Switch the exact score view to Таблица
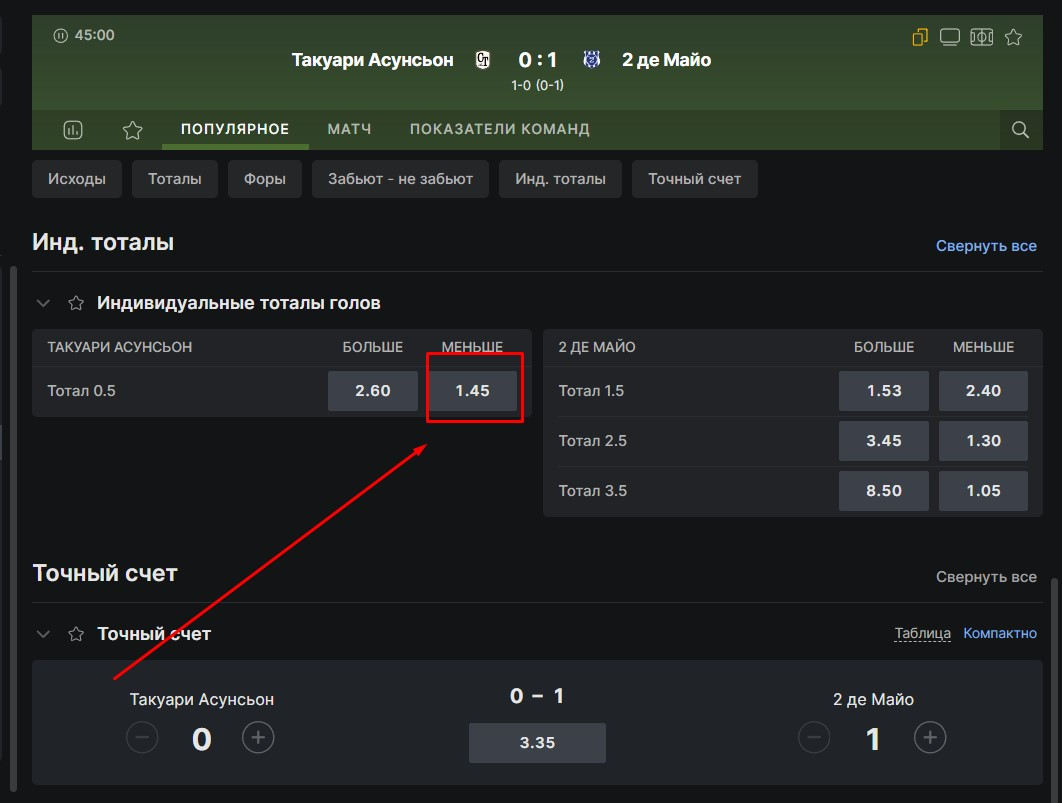 [x=922, y=633]
